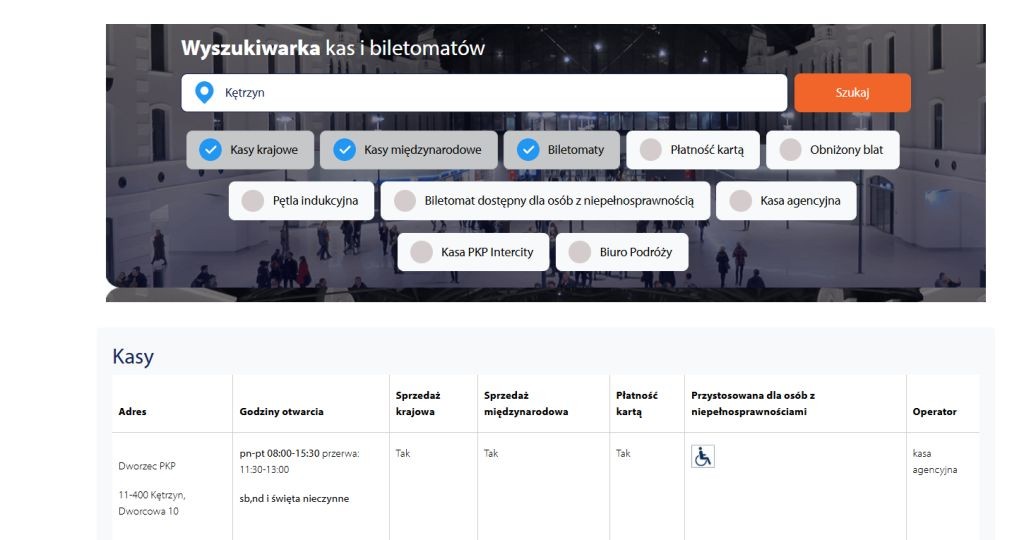
Task: Click the Sprzedaż międzynarodowa column header
Action: 526,403
